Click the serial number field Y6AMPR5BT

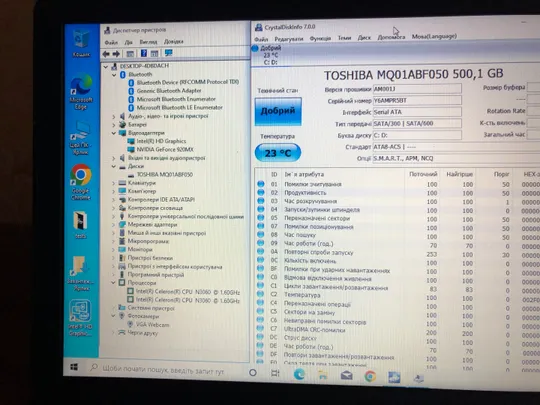click(x=417, y=101)
